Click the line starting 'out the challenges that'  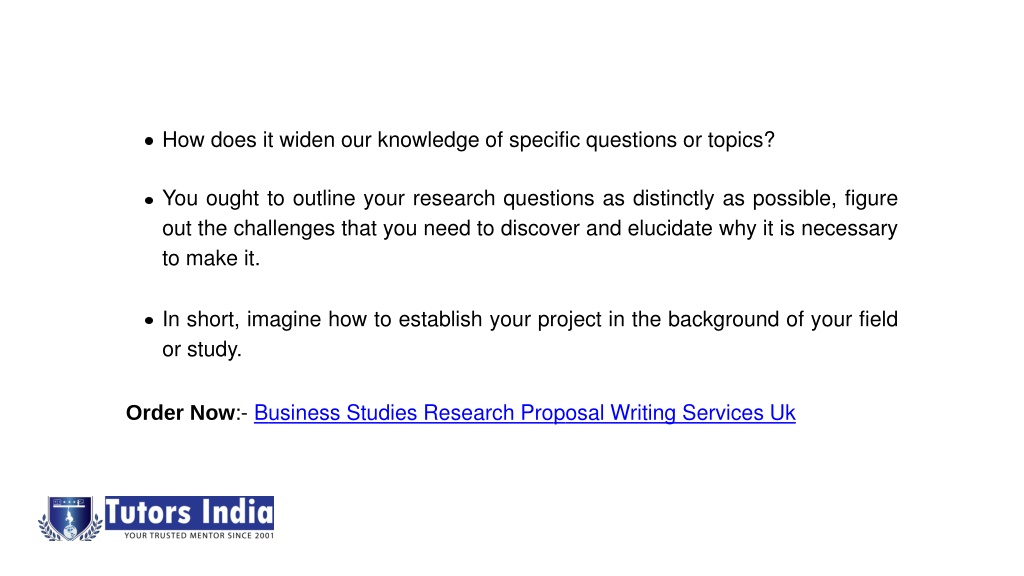click(530, 228)
